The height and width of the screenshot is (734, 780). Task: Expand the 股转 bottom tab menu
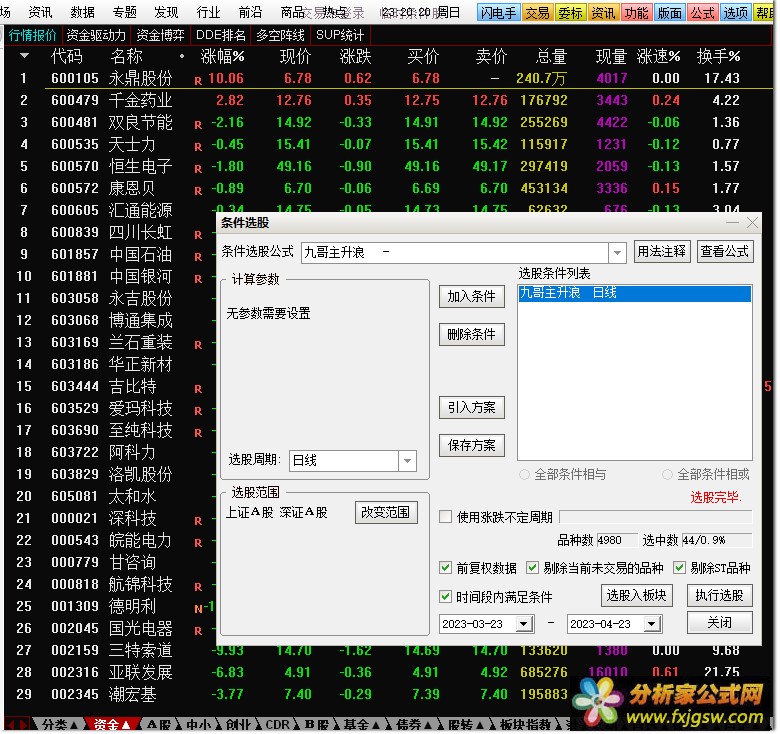pos(480,725)
